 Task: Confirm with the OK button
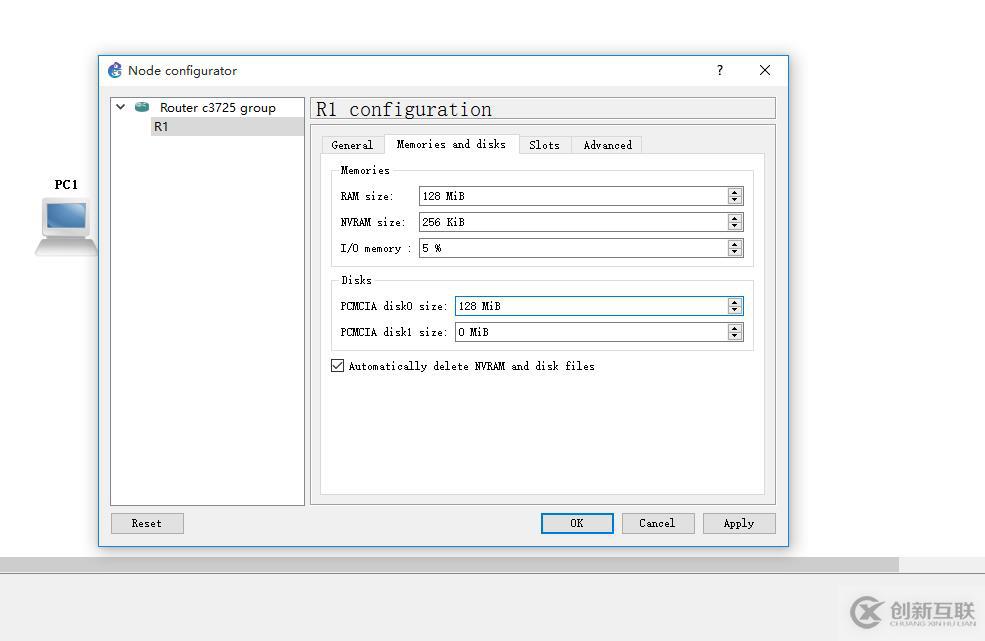tap(577, 523)
